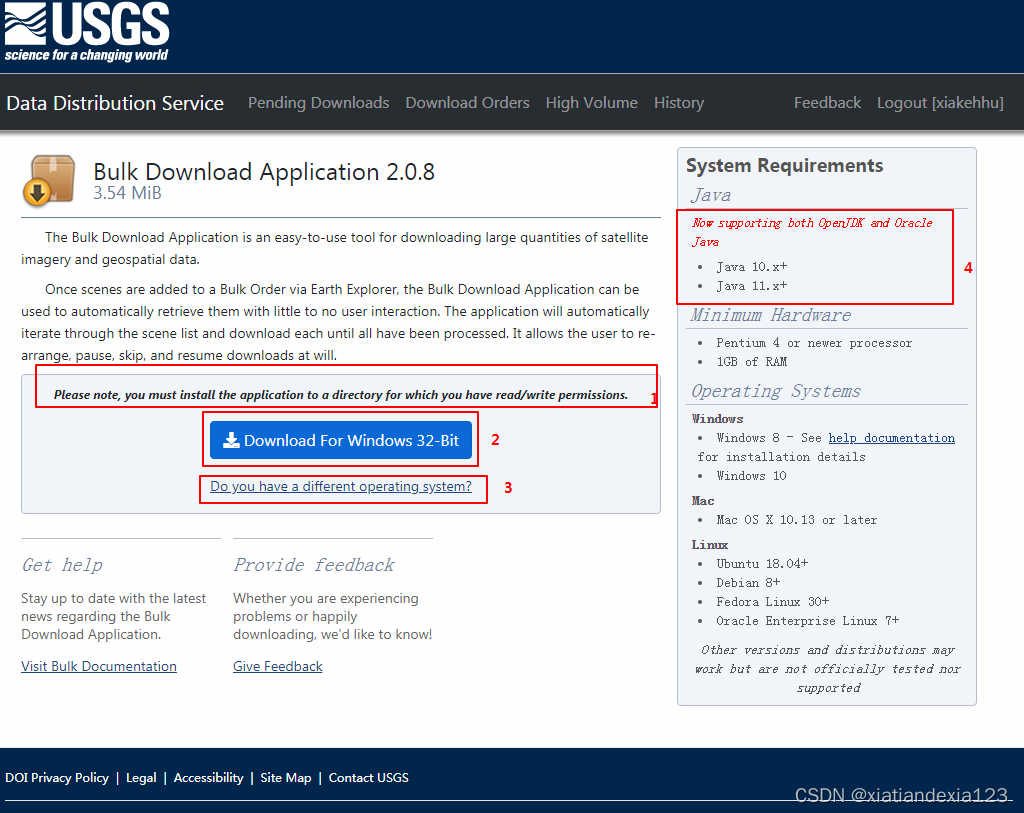The width and height of the screenshot is (1024, 813).
Task: Select High Volume in the navigation bar
Action: pyautogui.click(x=592, y=103)
